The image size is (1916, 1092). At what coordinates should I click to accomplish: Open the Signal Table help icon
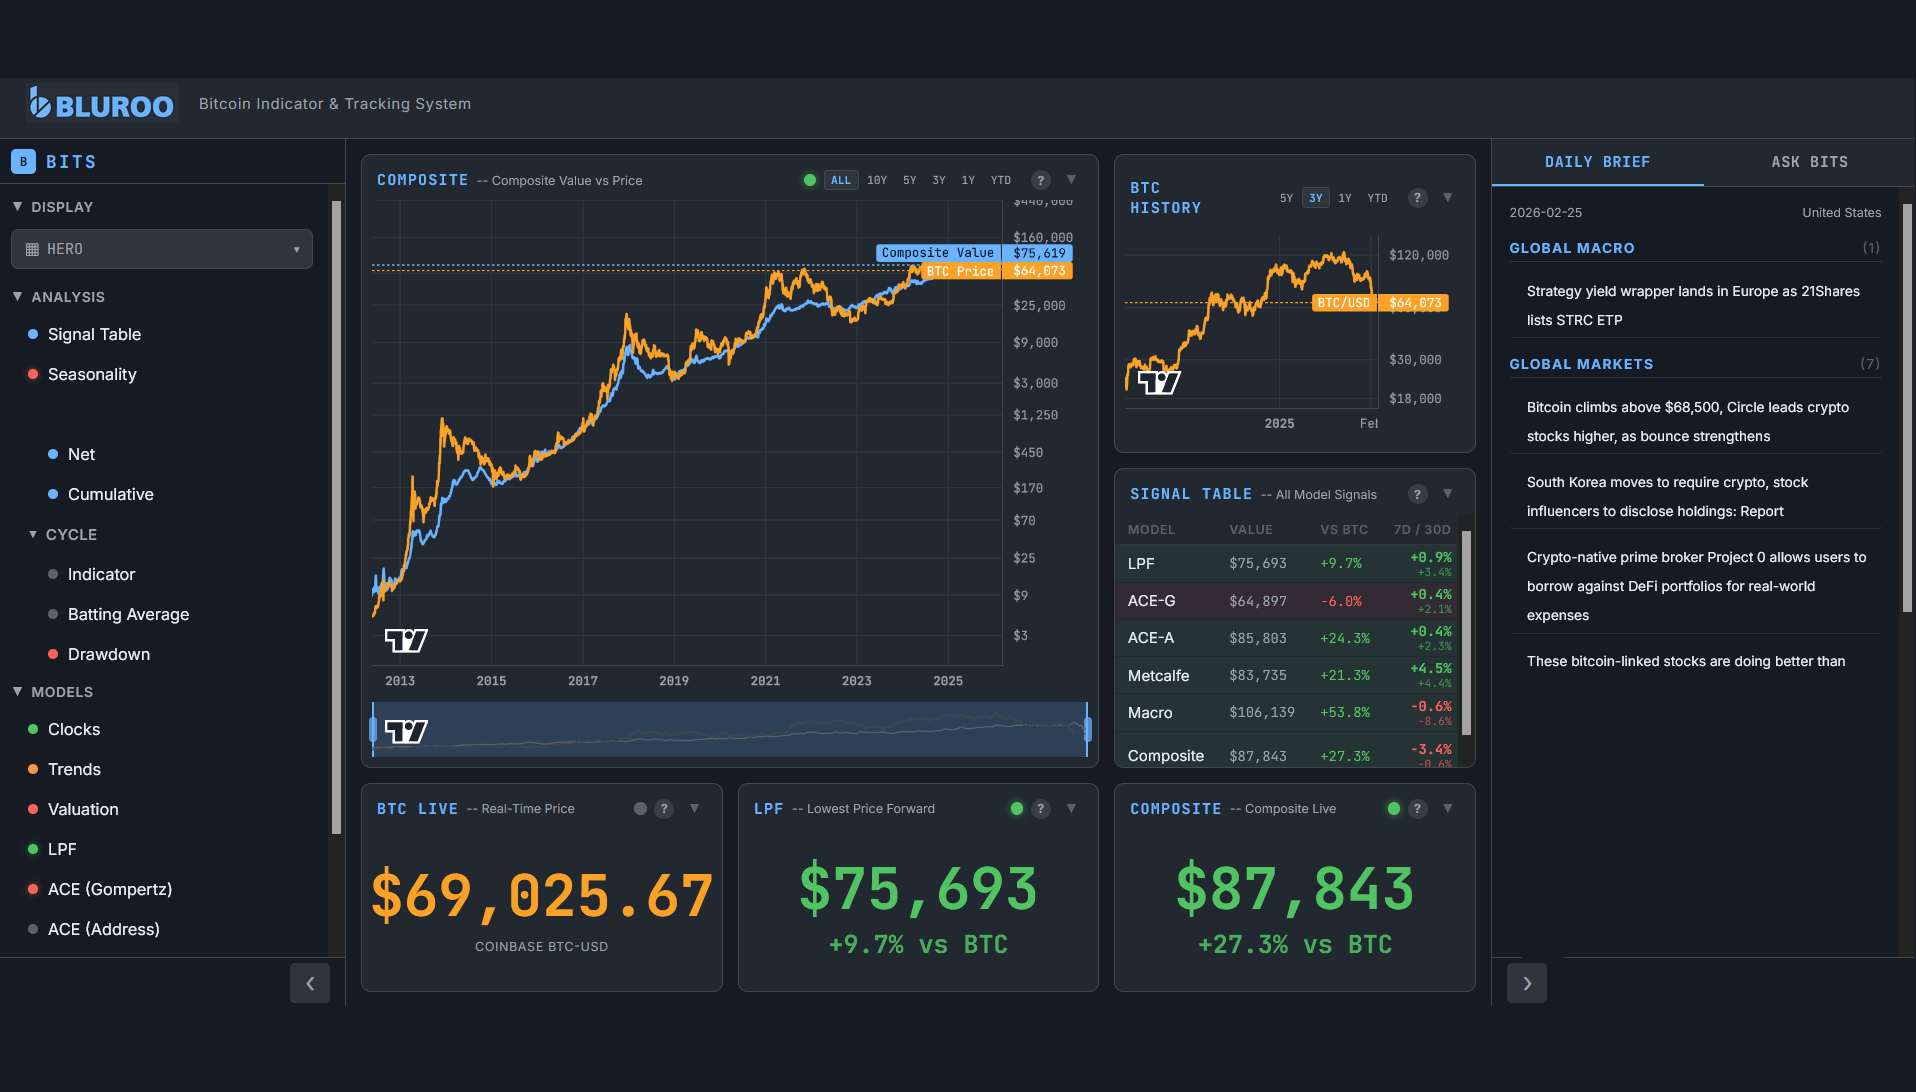point(1417,493)
